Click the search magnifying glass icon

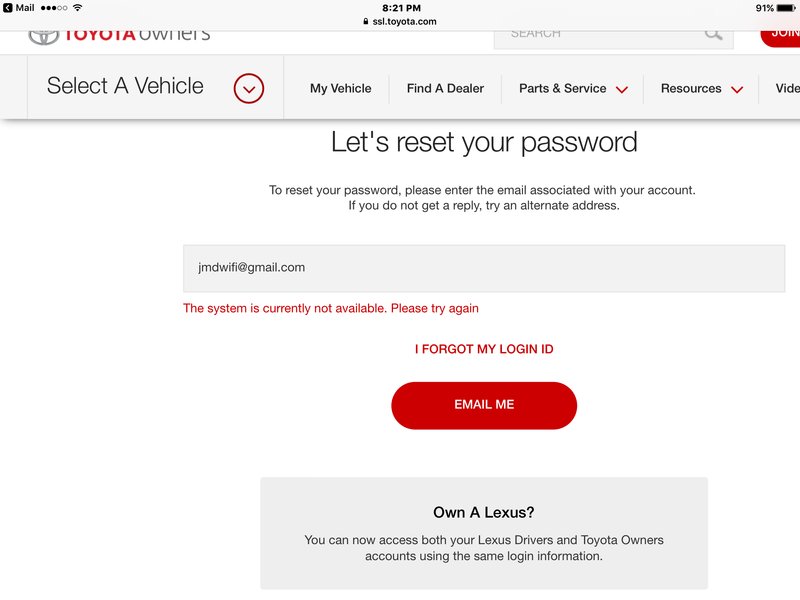(x=713, y=35)
